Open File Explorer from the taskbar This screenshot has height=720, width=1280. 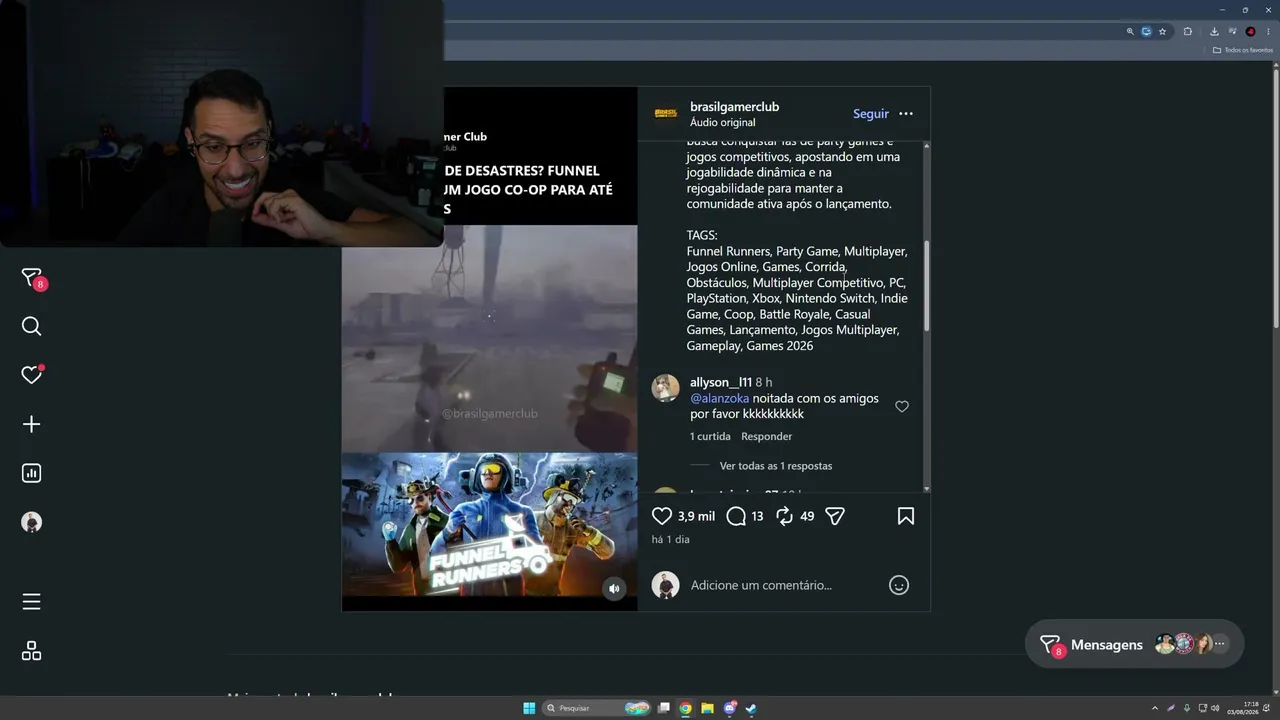[707, 708]
